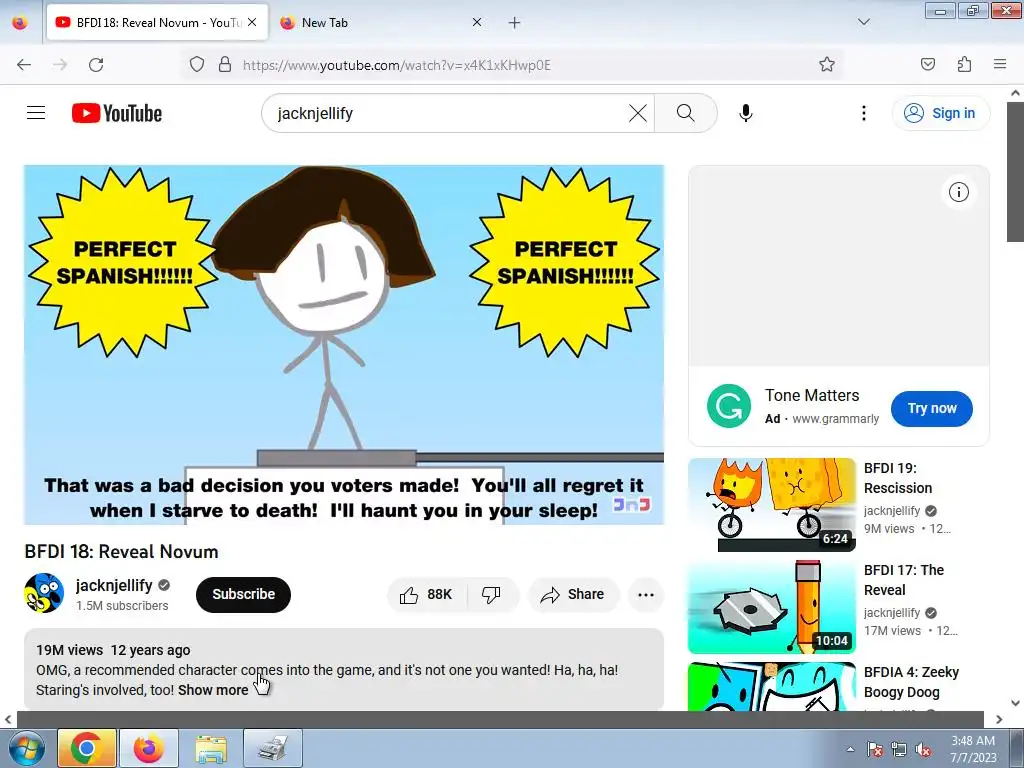Click the Sign in button

(x=940, y=113)
